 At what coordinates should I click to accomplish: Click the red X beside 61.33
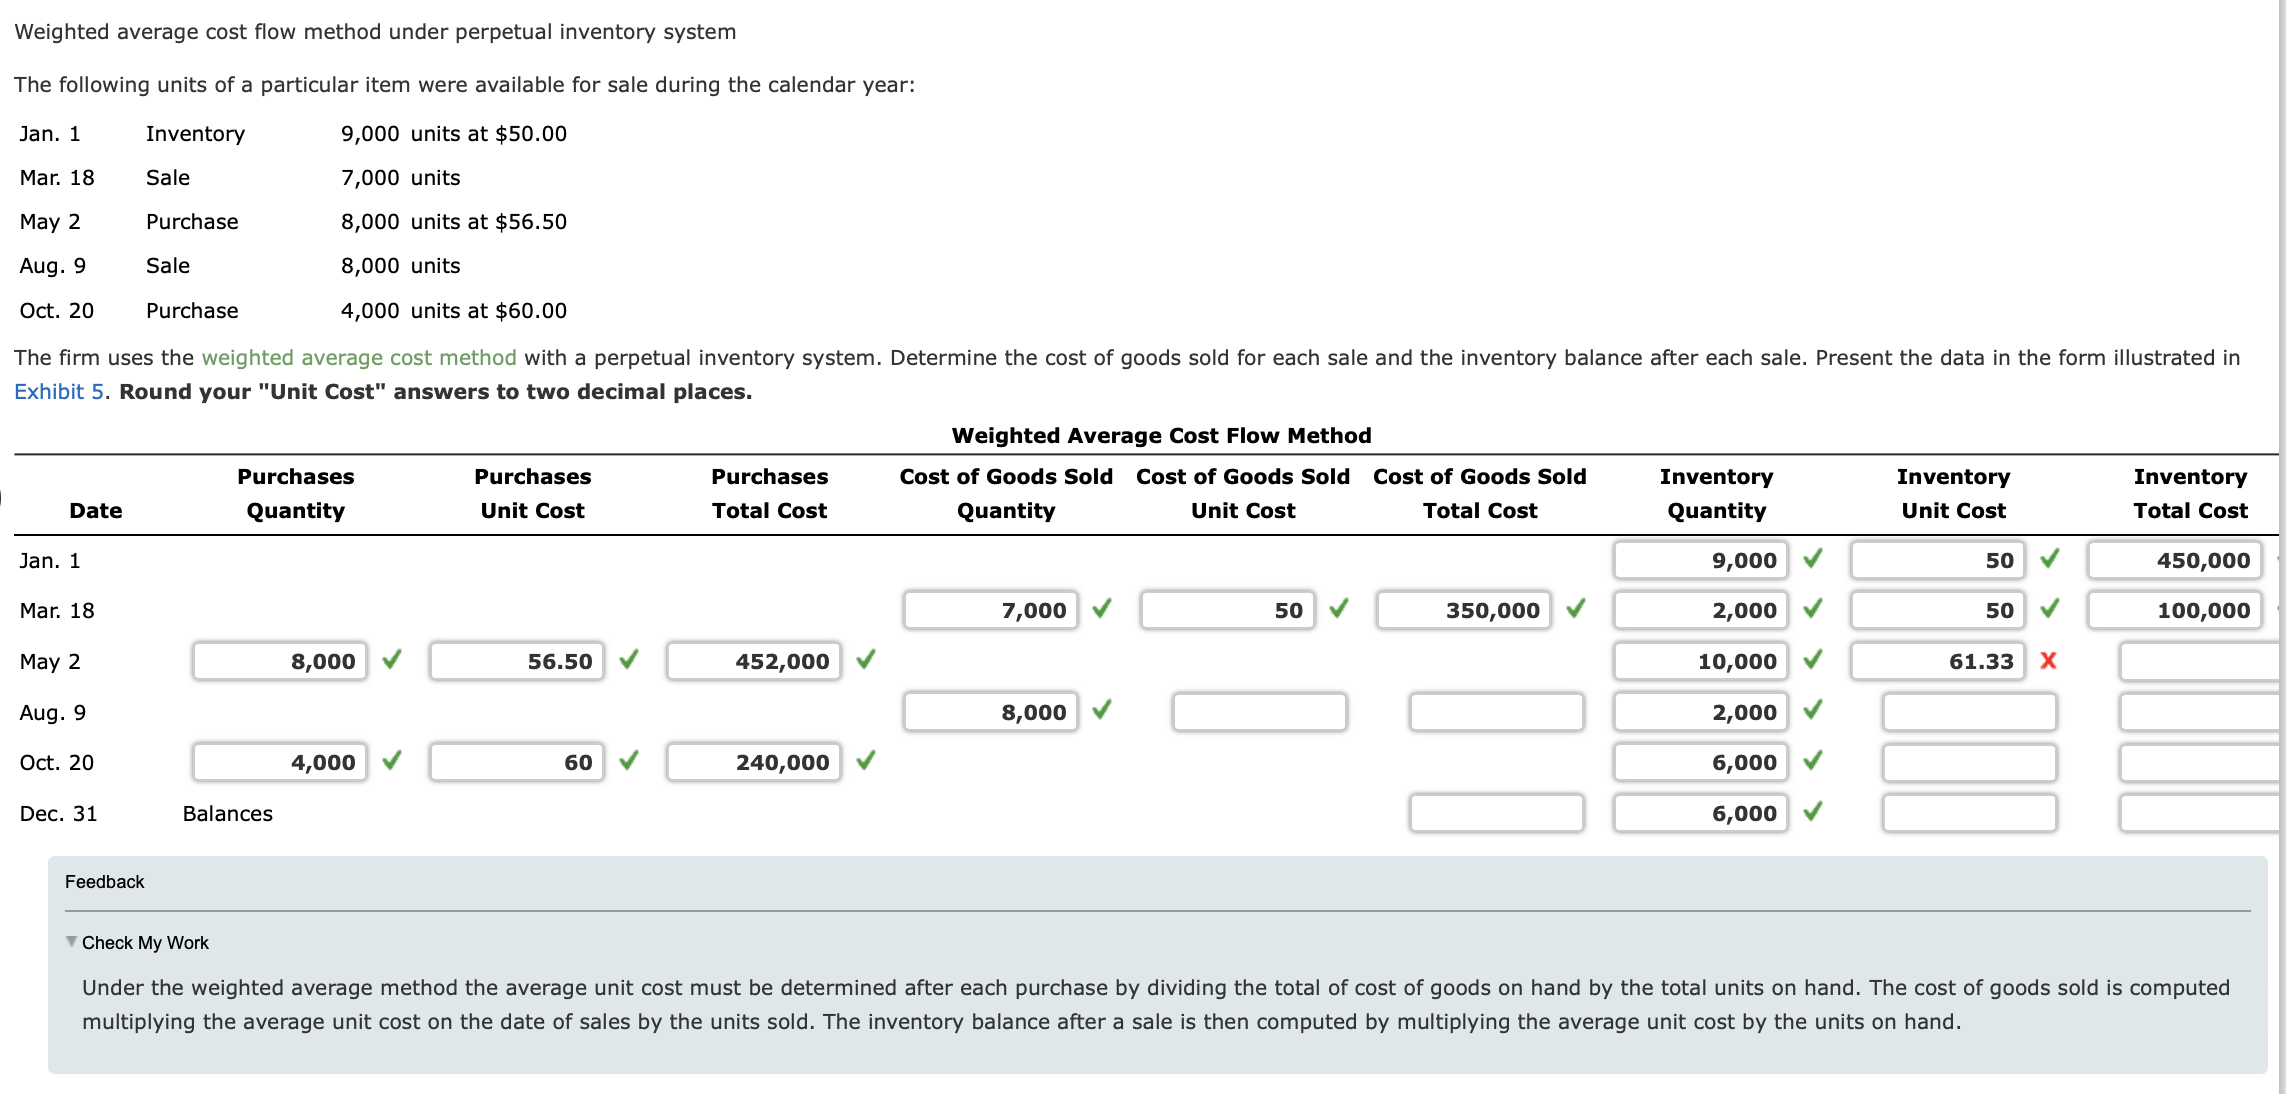pyautogui.click(x=2048, y=660)
